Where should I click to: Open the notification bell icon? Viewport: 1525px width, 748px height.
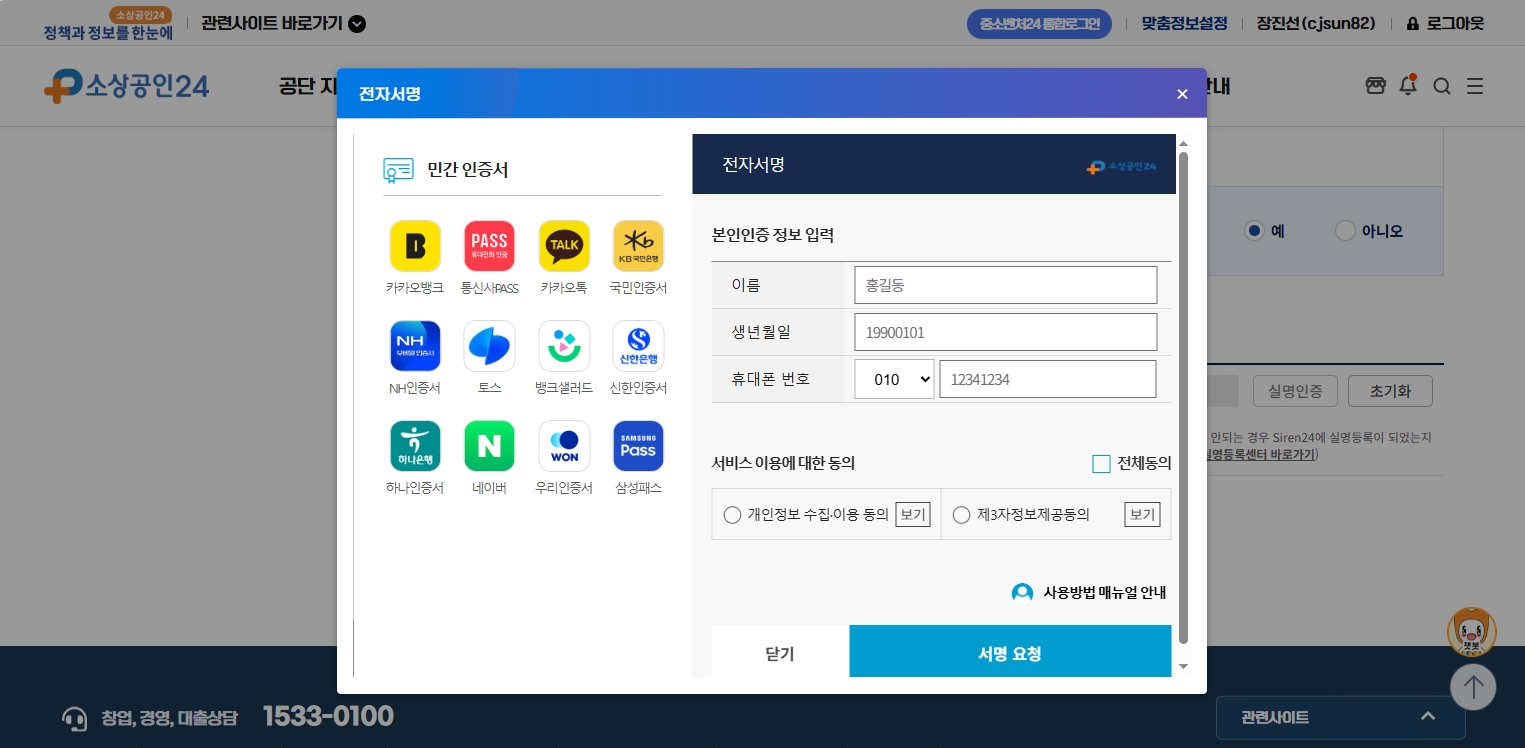[1408, 85]
